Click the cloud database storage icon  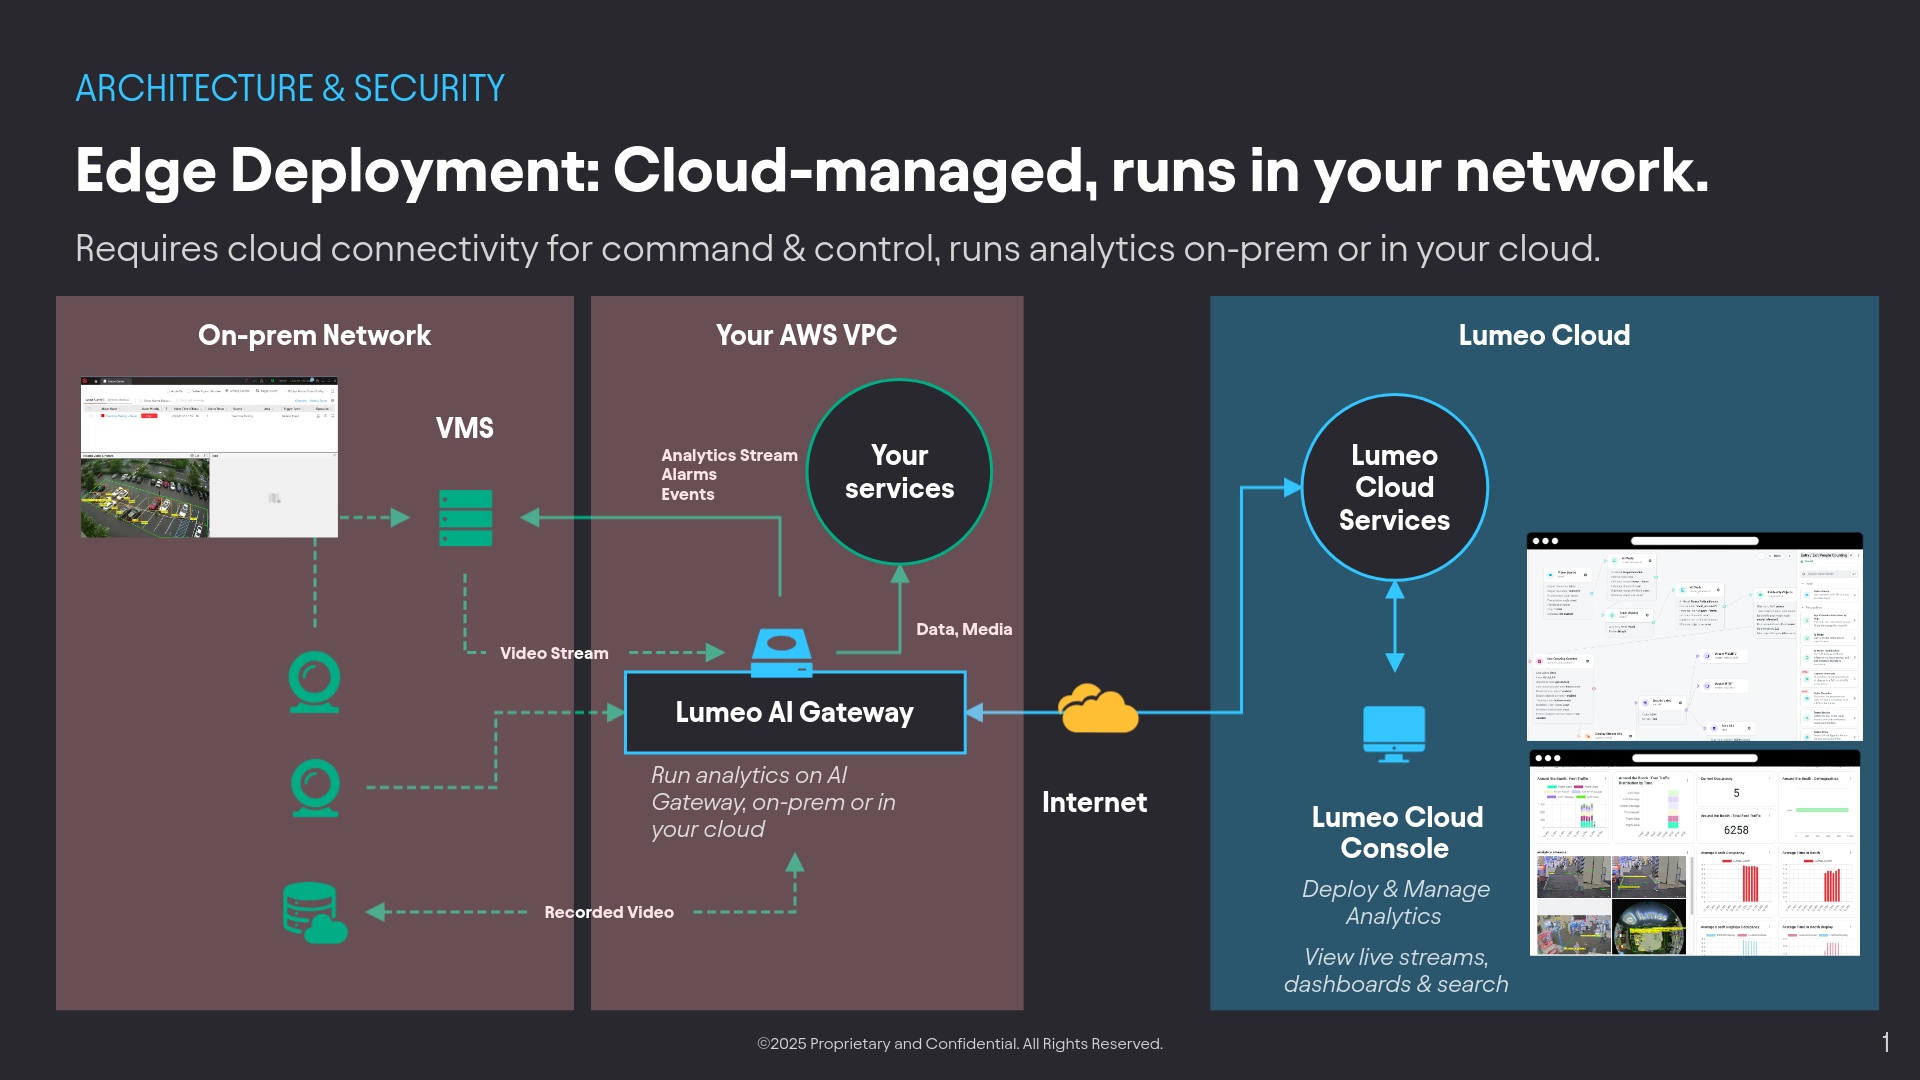315,913
